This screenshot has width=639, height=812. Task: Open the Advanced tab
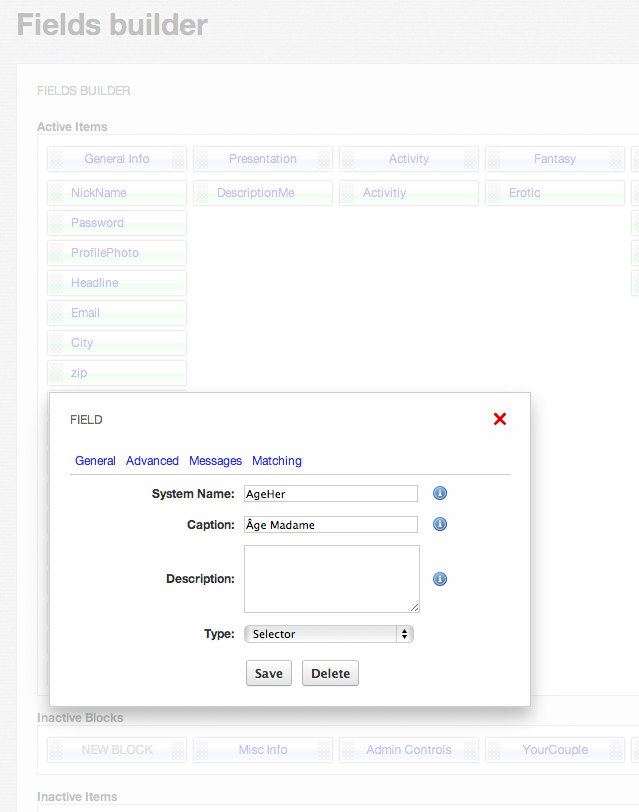tap(152, 461)
